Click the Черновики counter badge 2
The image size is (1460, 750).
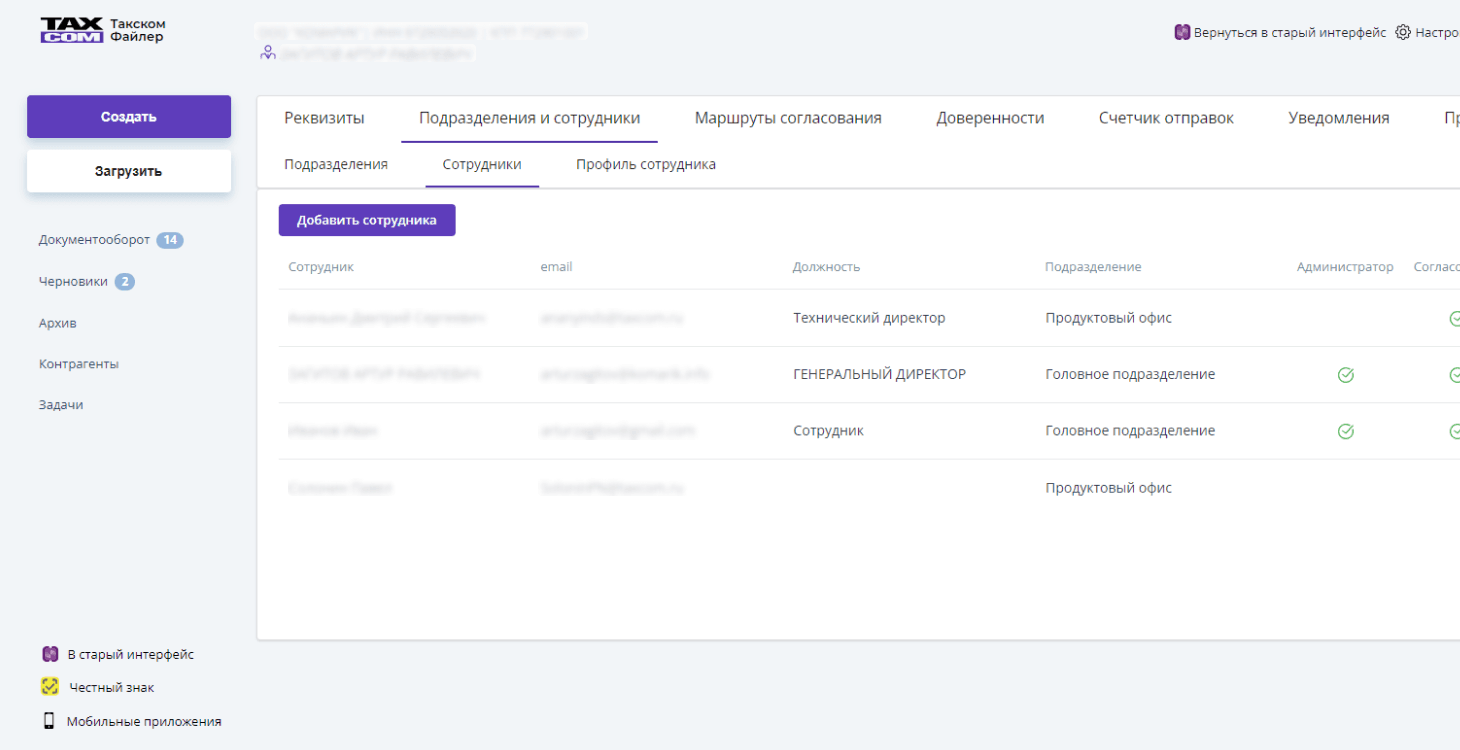(125, 282)
